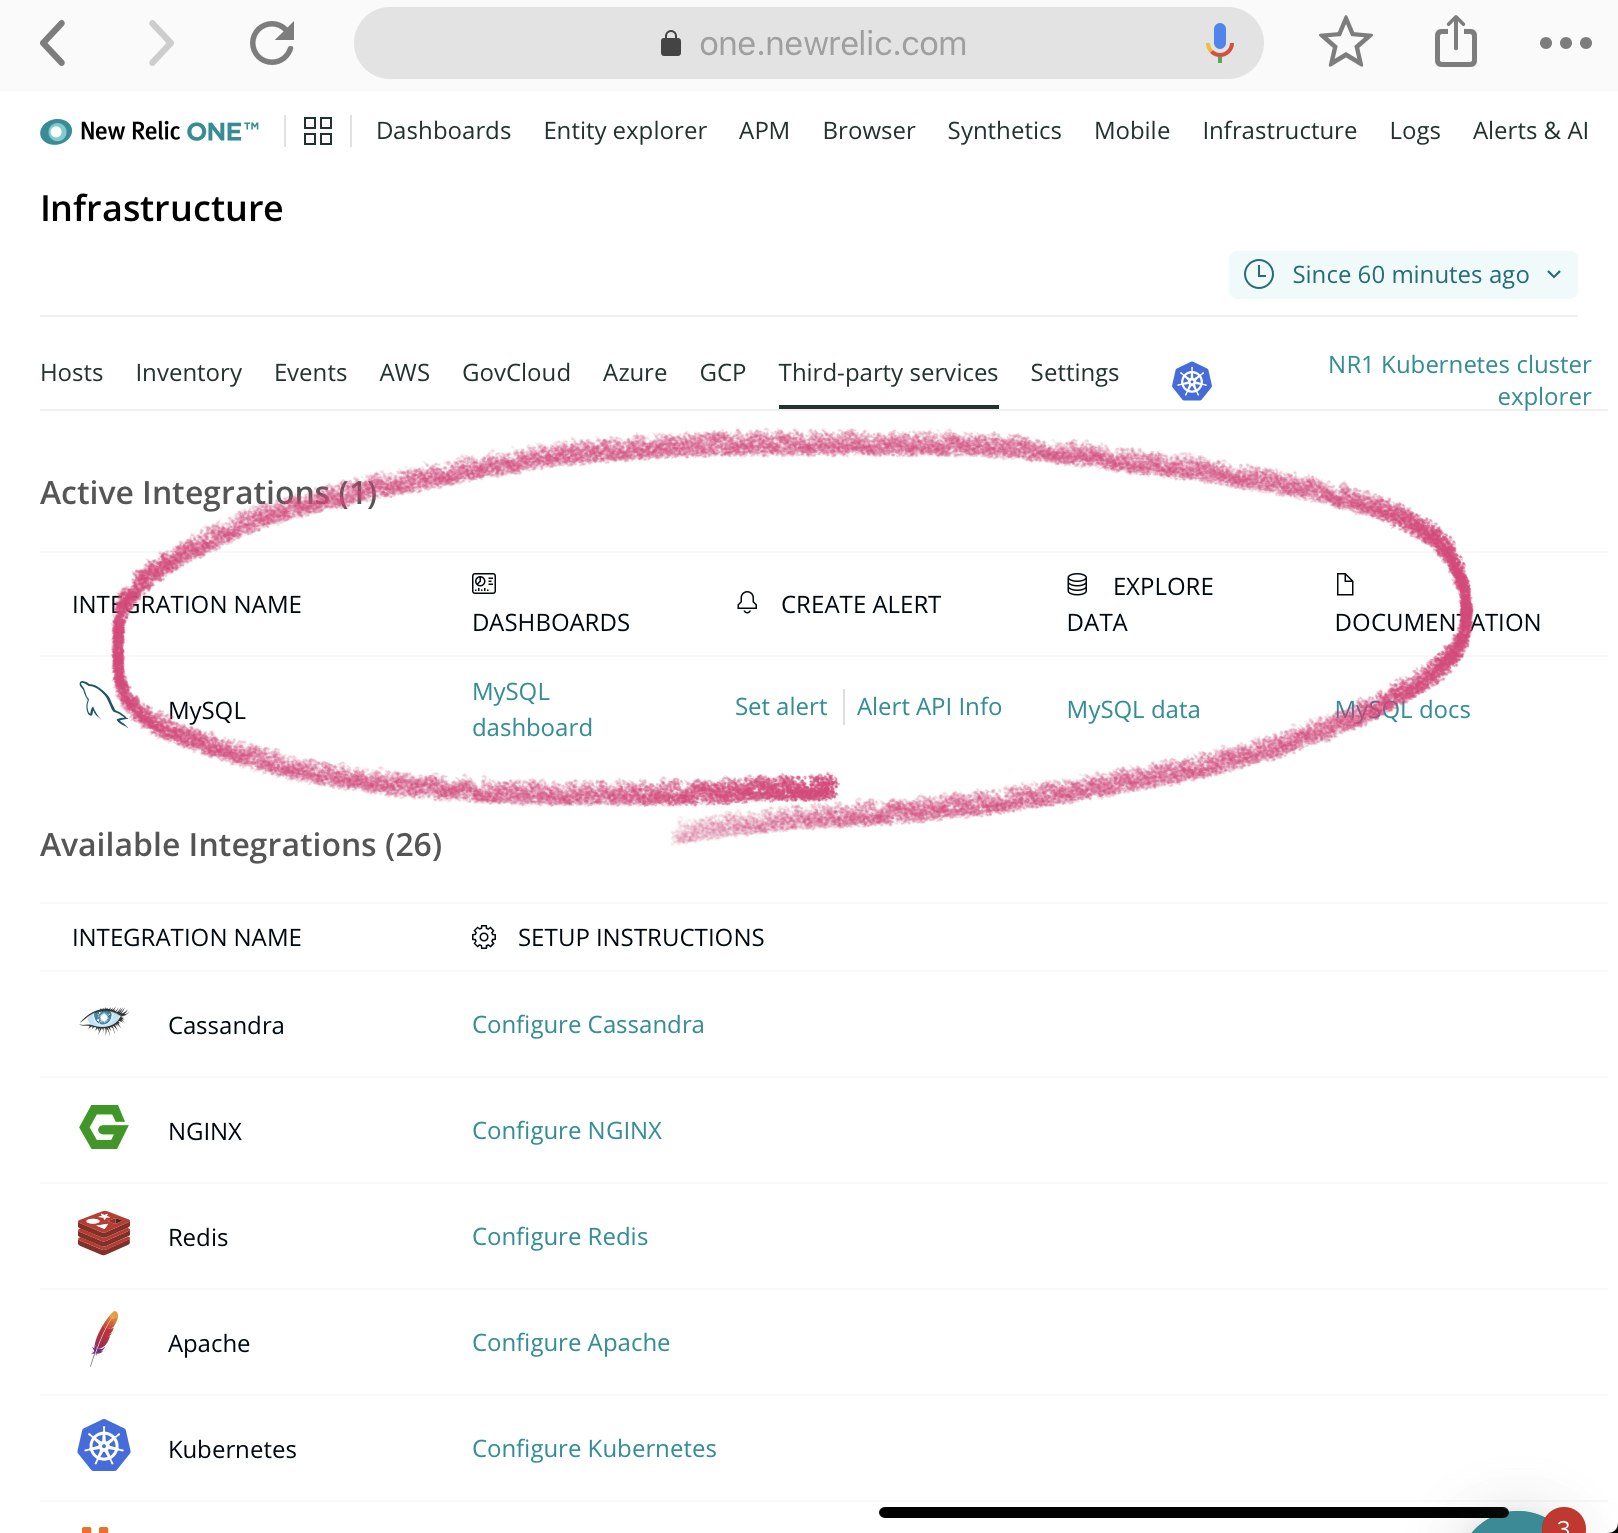Switch to the GovCloud tab
This screenshot has width=1618, height=1533.
[x=516, y=373]
